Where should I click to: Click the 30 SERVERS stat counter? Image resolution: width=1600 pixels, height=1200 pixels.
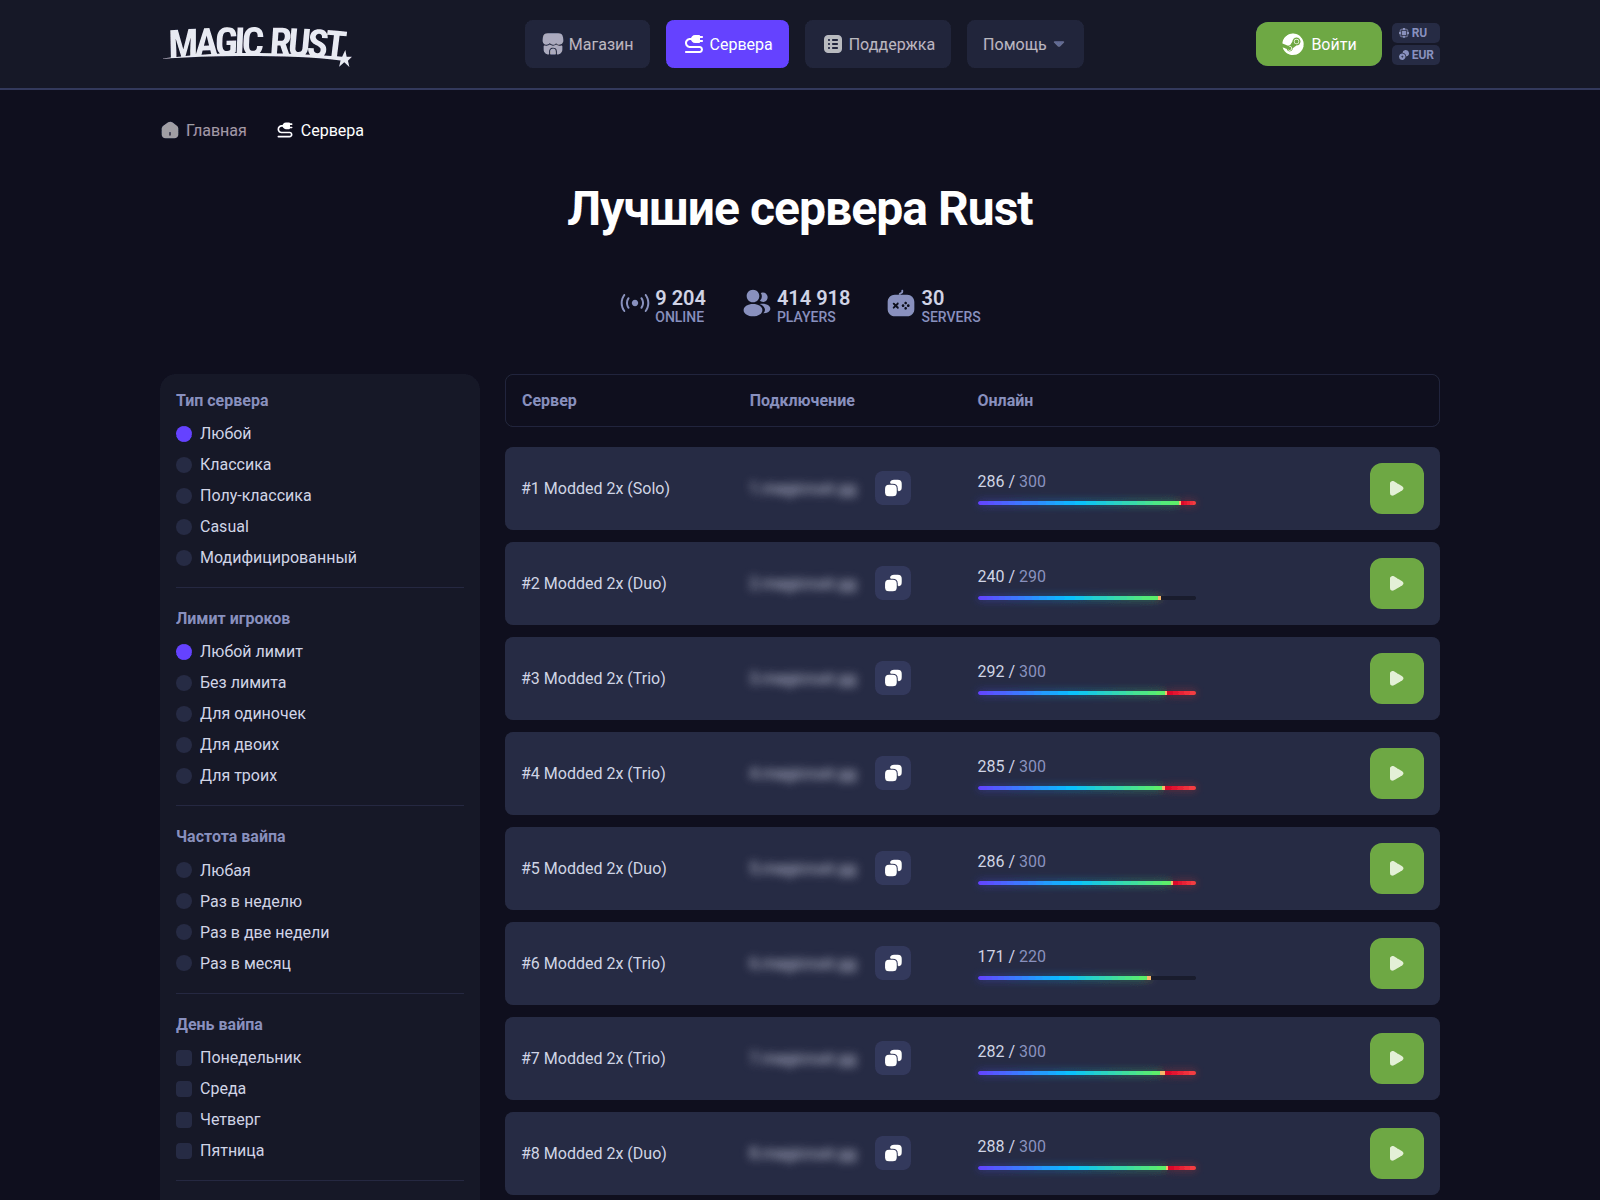coord(932,303)
